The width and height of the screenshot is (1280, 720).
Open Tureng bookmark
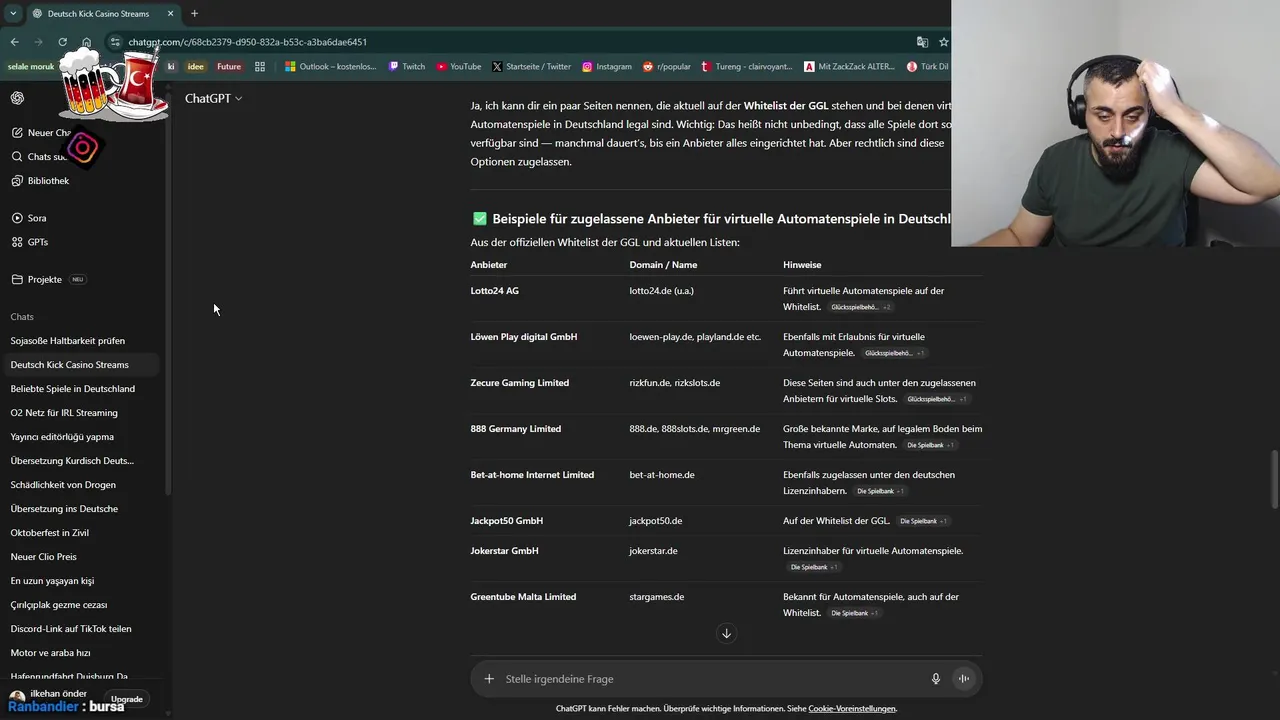(747, 67)
